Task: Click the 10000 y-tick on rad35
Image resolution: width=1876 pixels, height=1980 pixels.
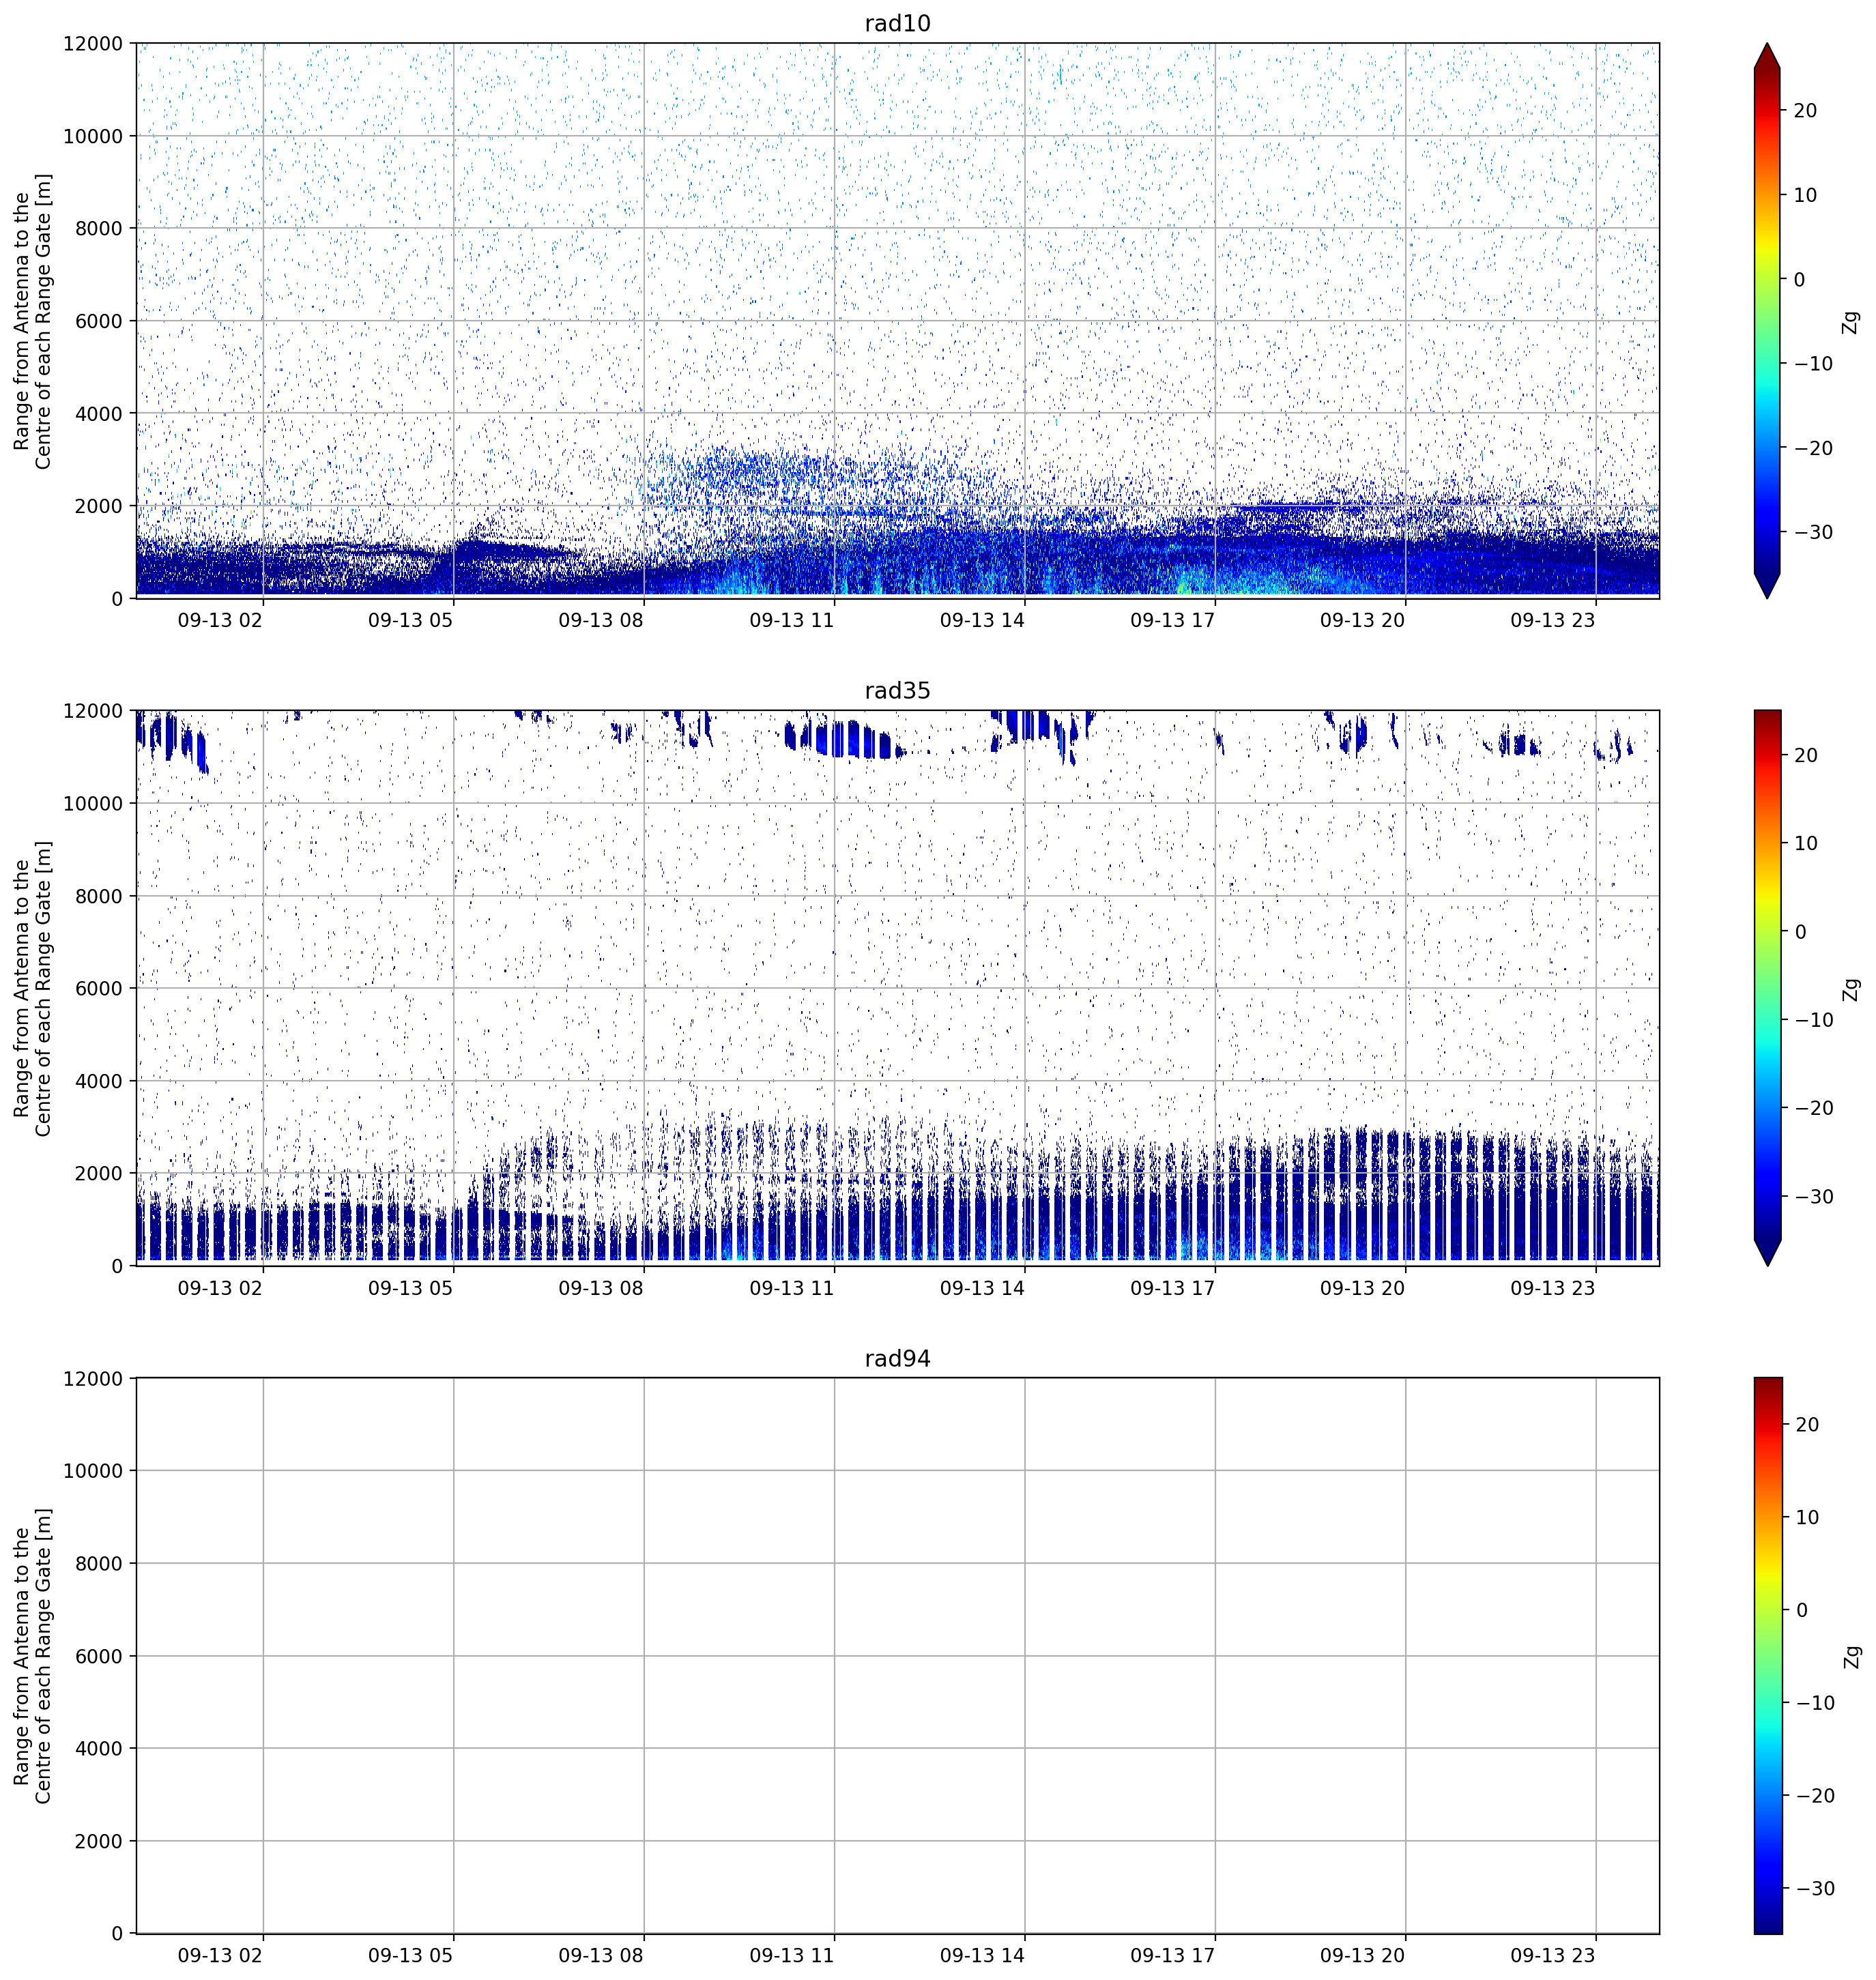Action: 93,804
